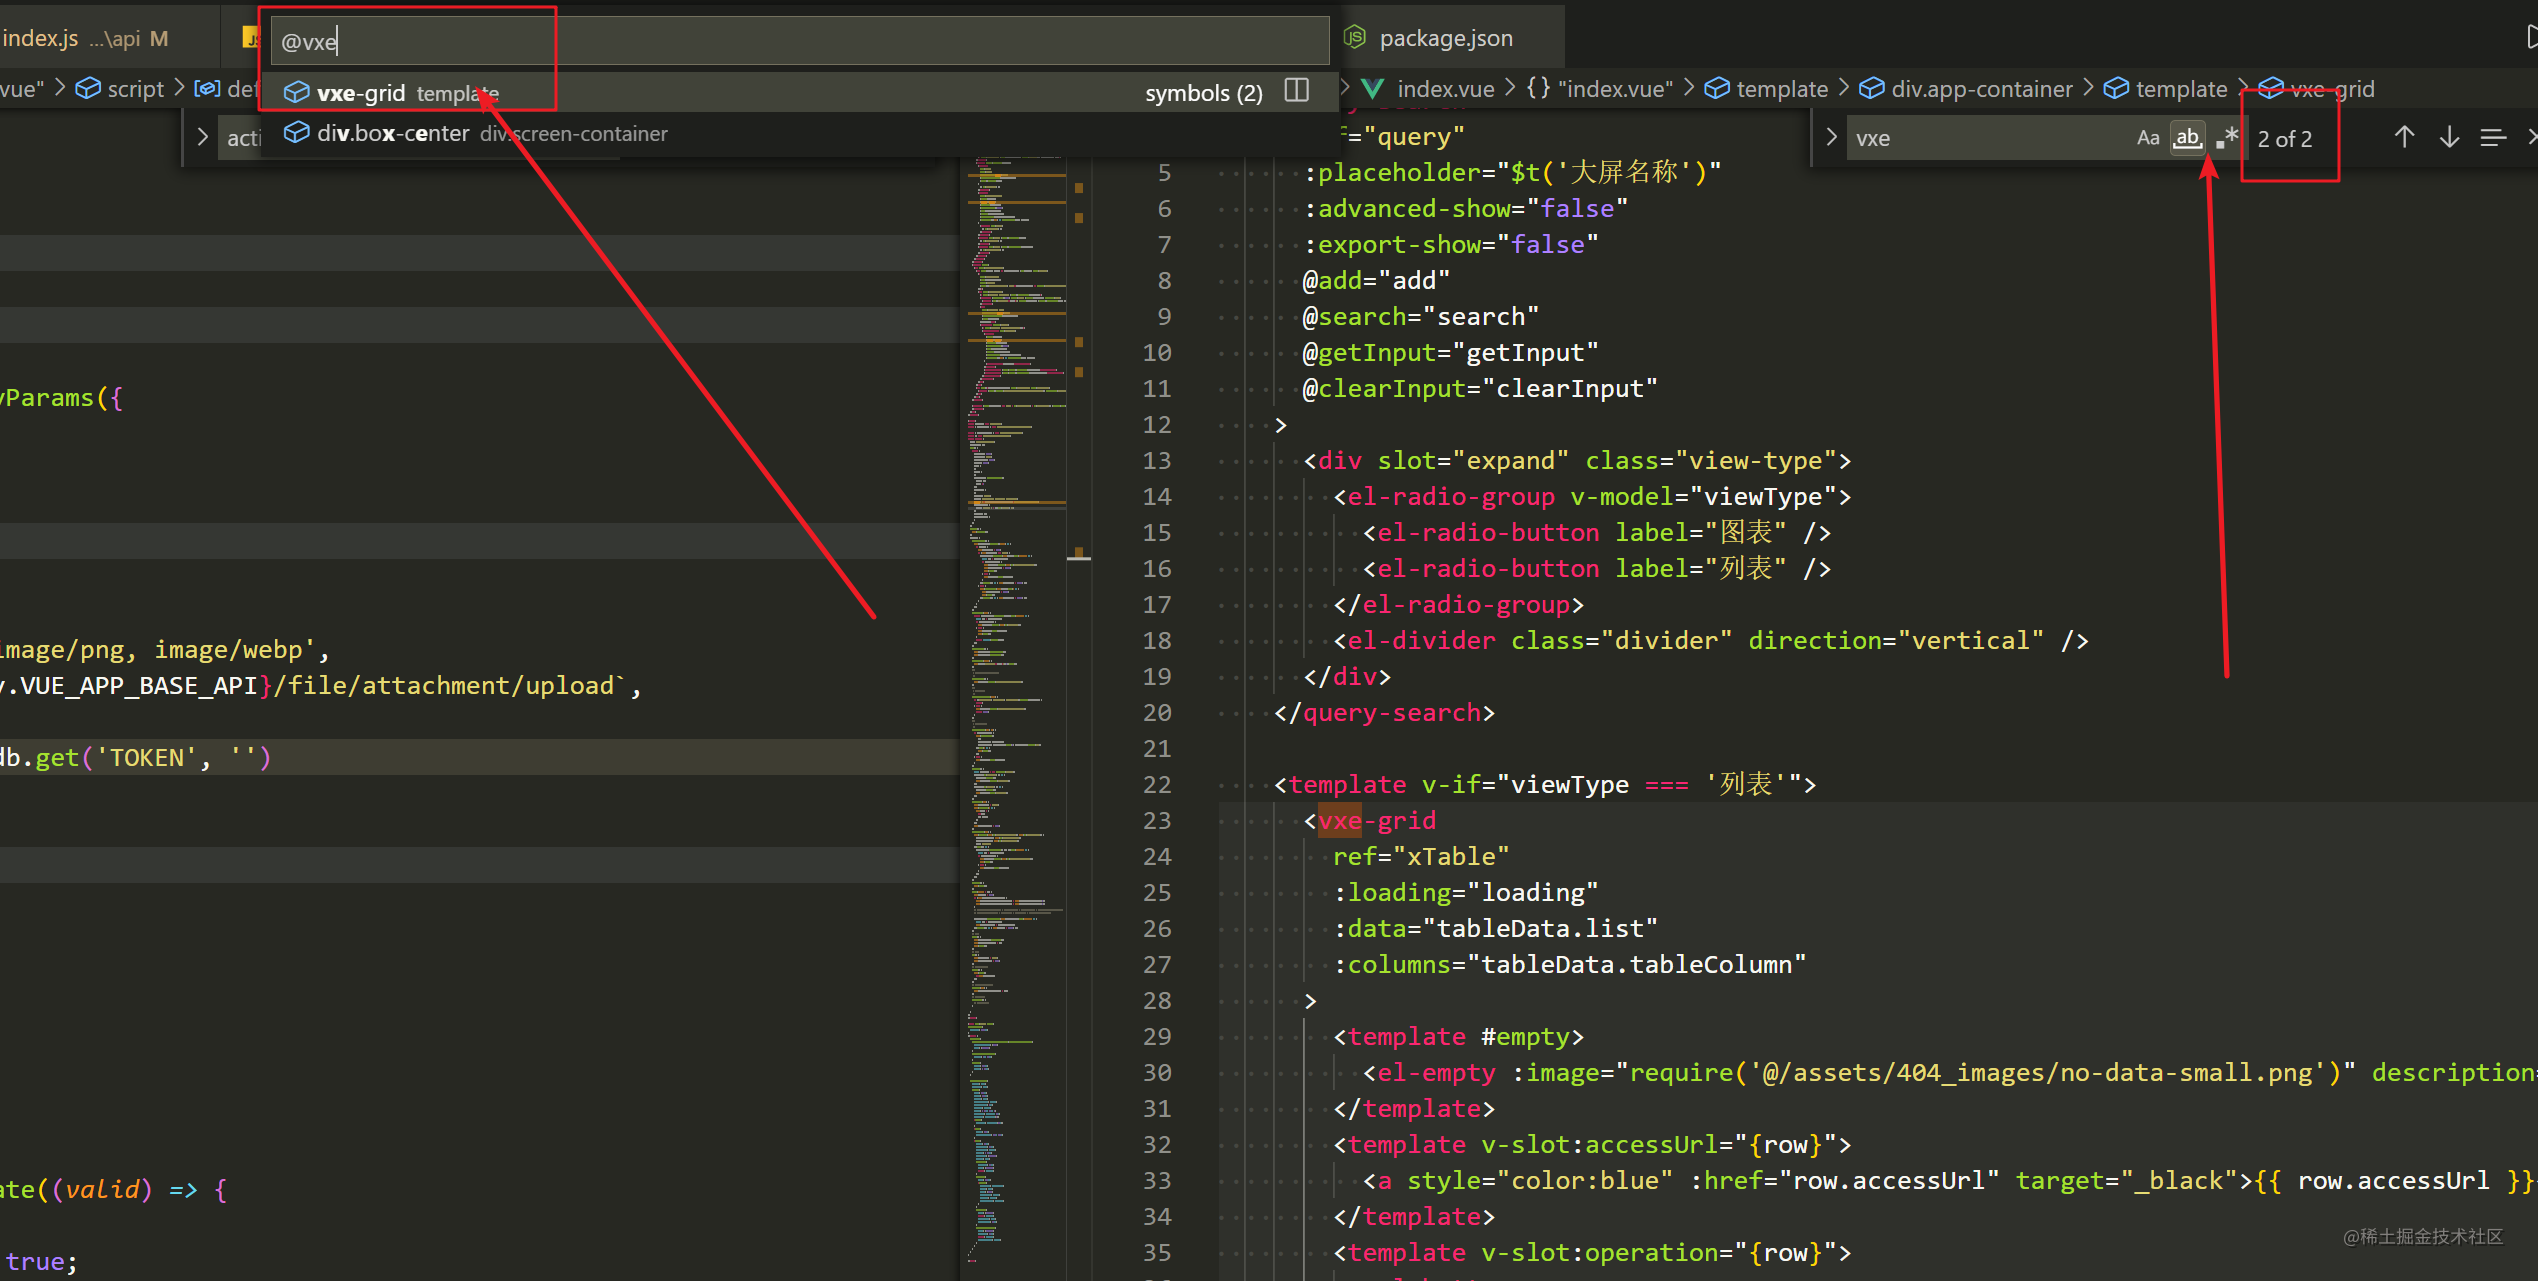Select div.box-center symbol result
2538x1281 pixels.
[x=798, y=133]
